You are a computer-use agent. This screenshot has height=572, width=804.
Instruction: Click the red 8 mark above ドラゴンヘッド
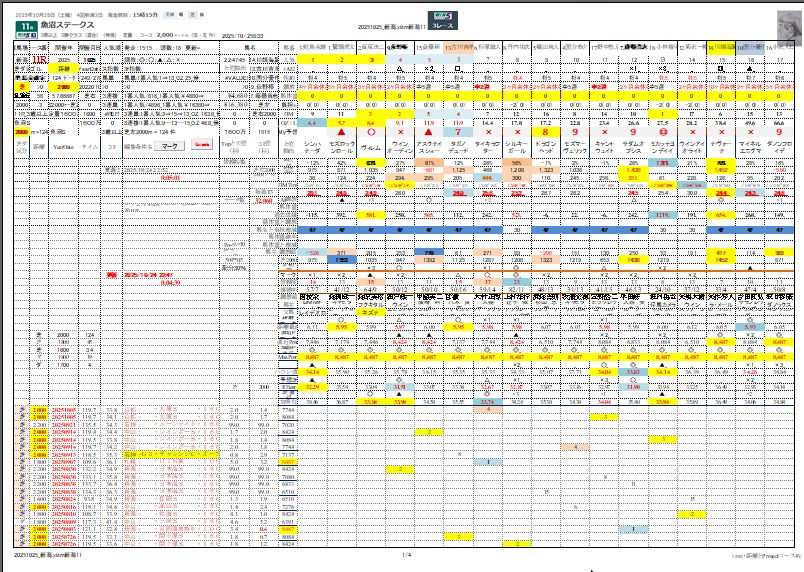pos(545,132)
